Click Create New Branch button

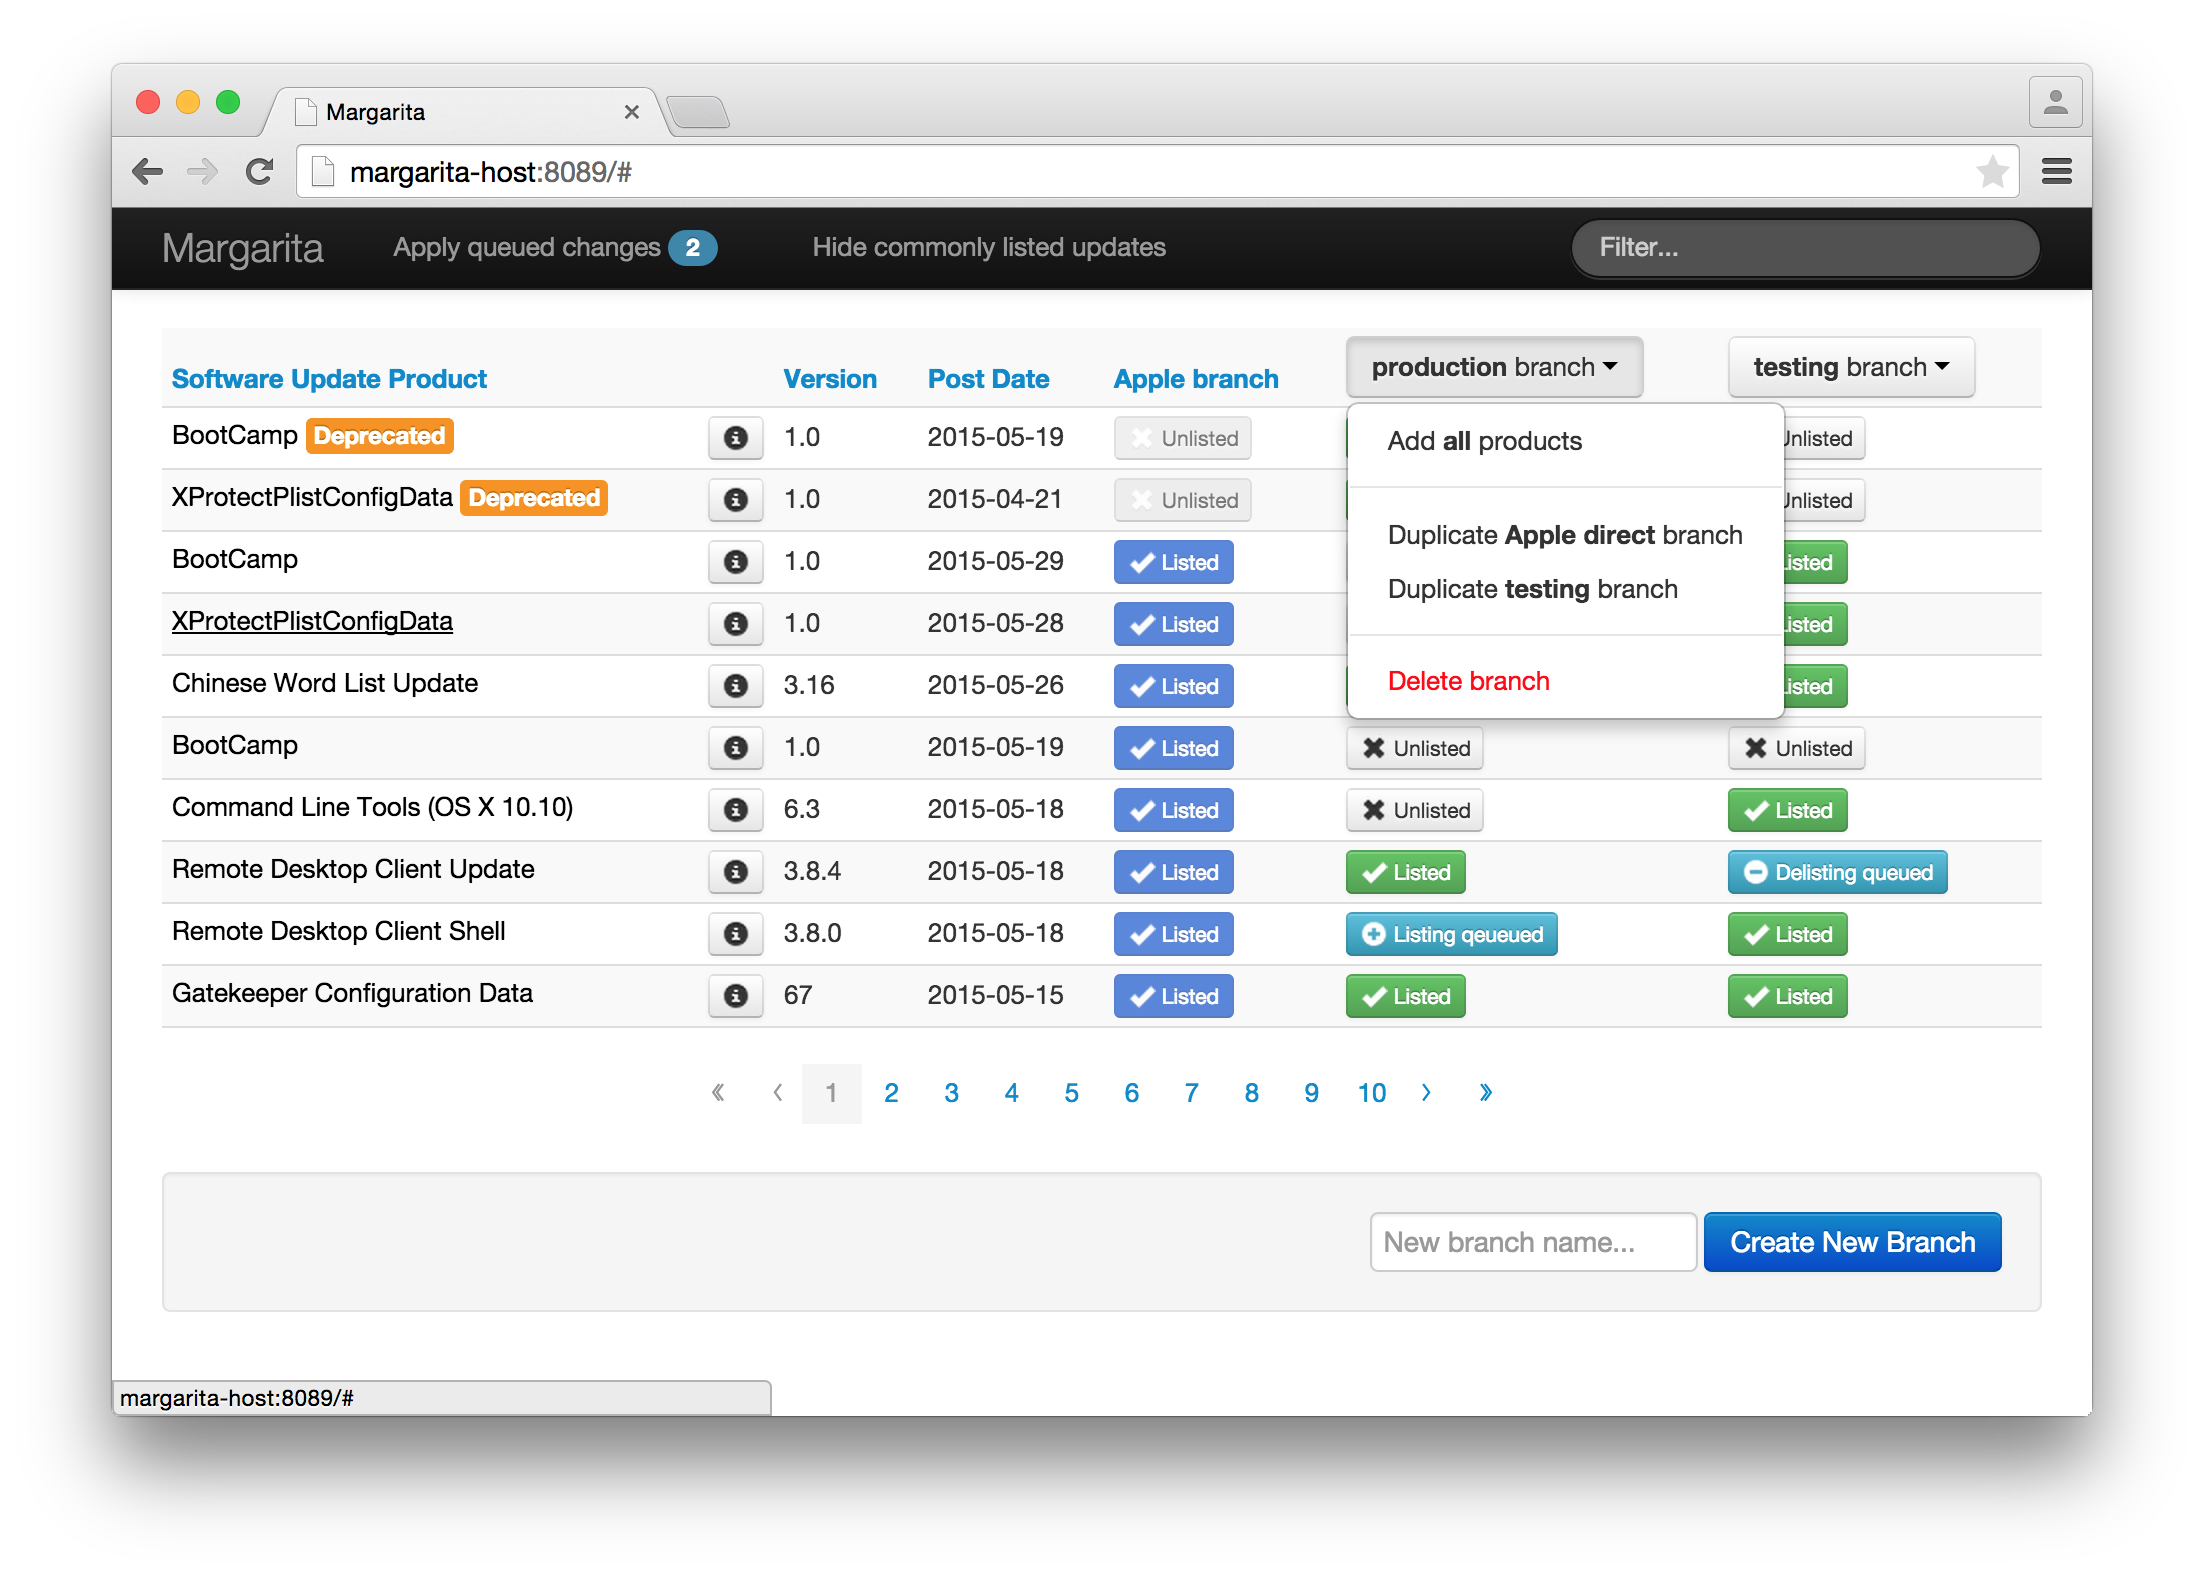click(1852, 1242)
